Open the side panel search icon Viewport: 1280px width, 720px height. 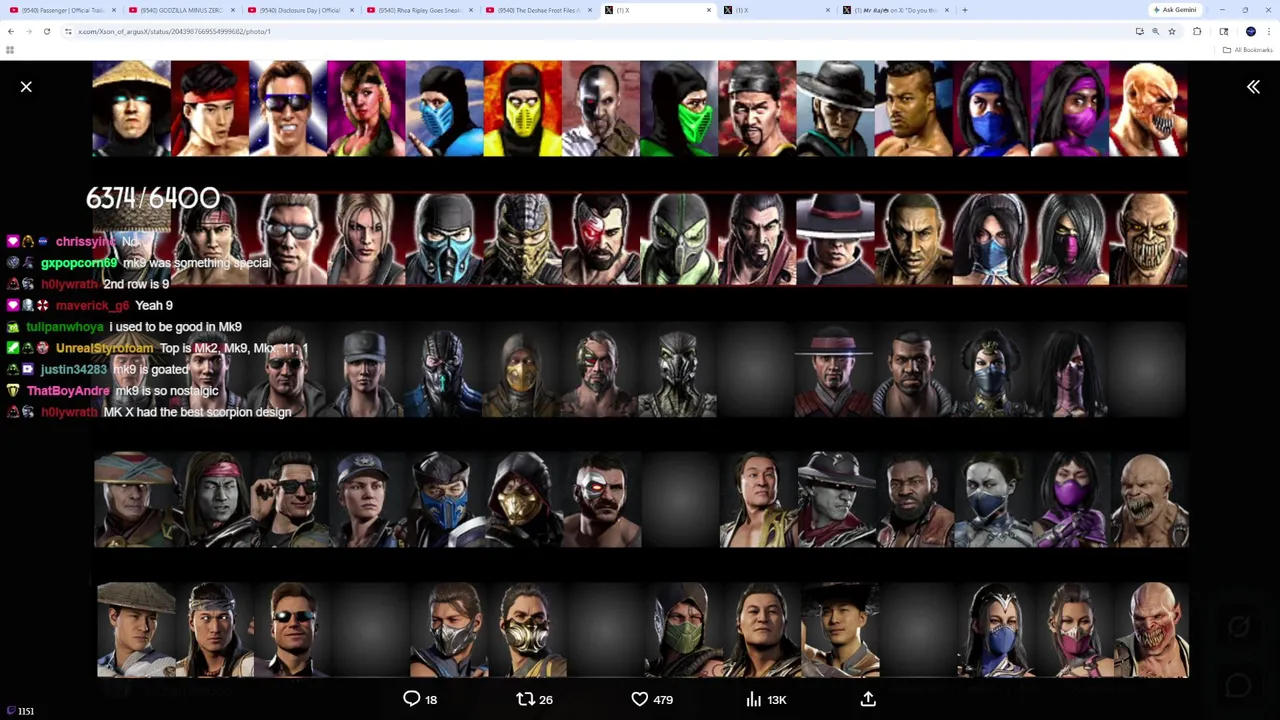click(1224, 31)
